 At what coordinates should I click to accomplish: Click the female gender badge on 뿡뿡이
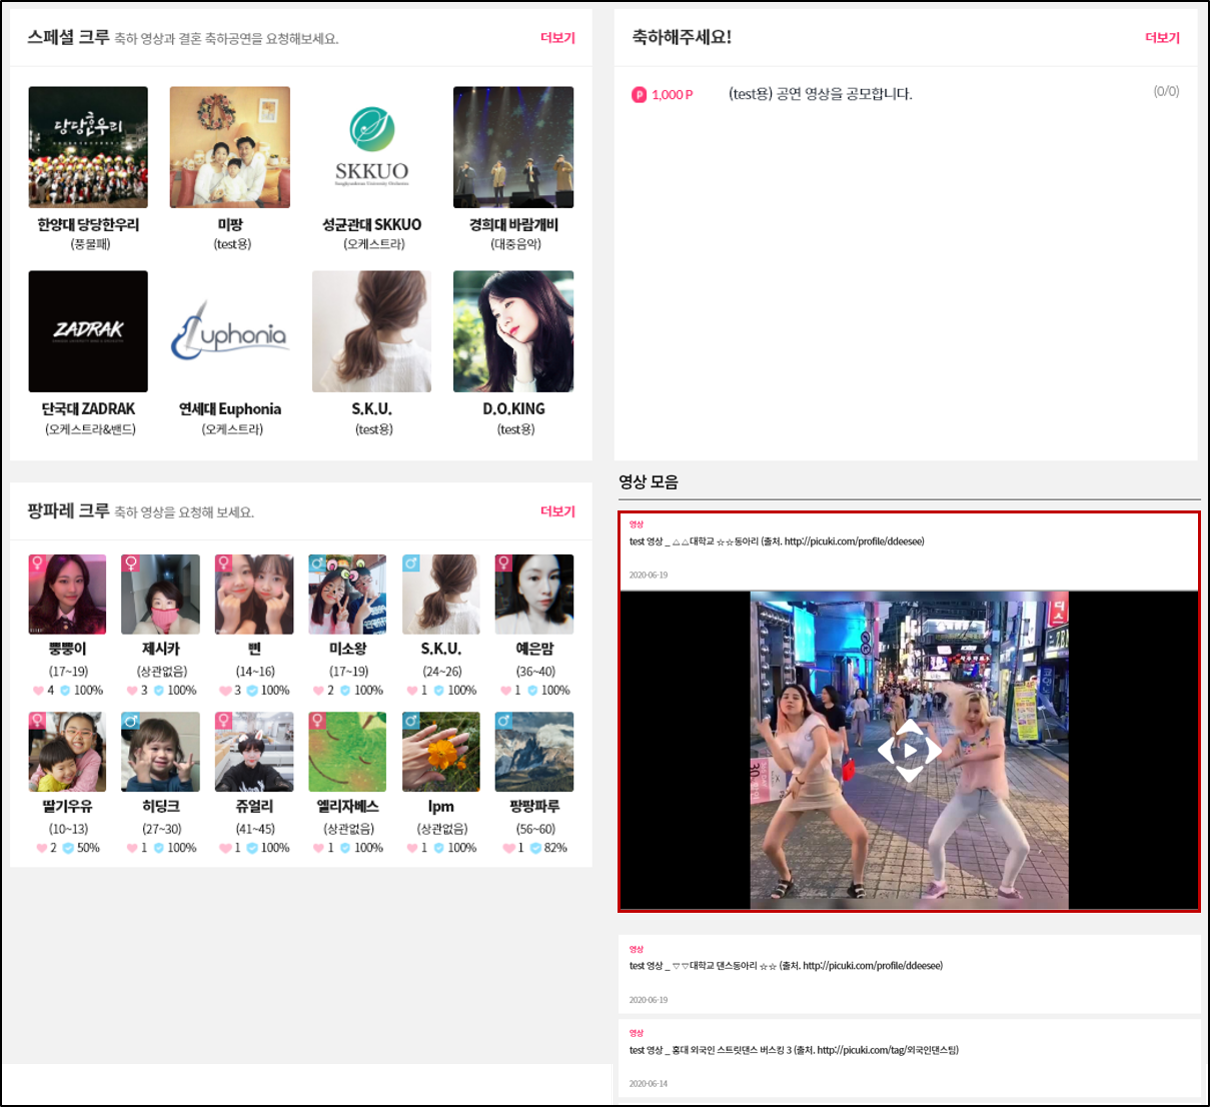coord(38,564)
